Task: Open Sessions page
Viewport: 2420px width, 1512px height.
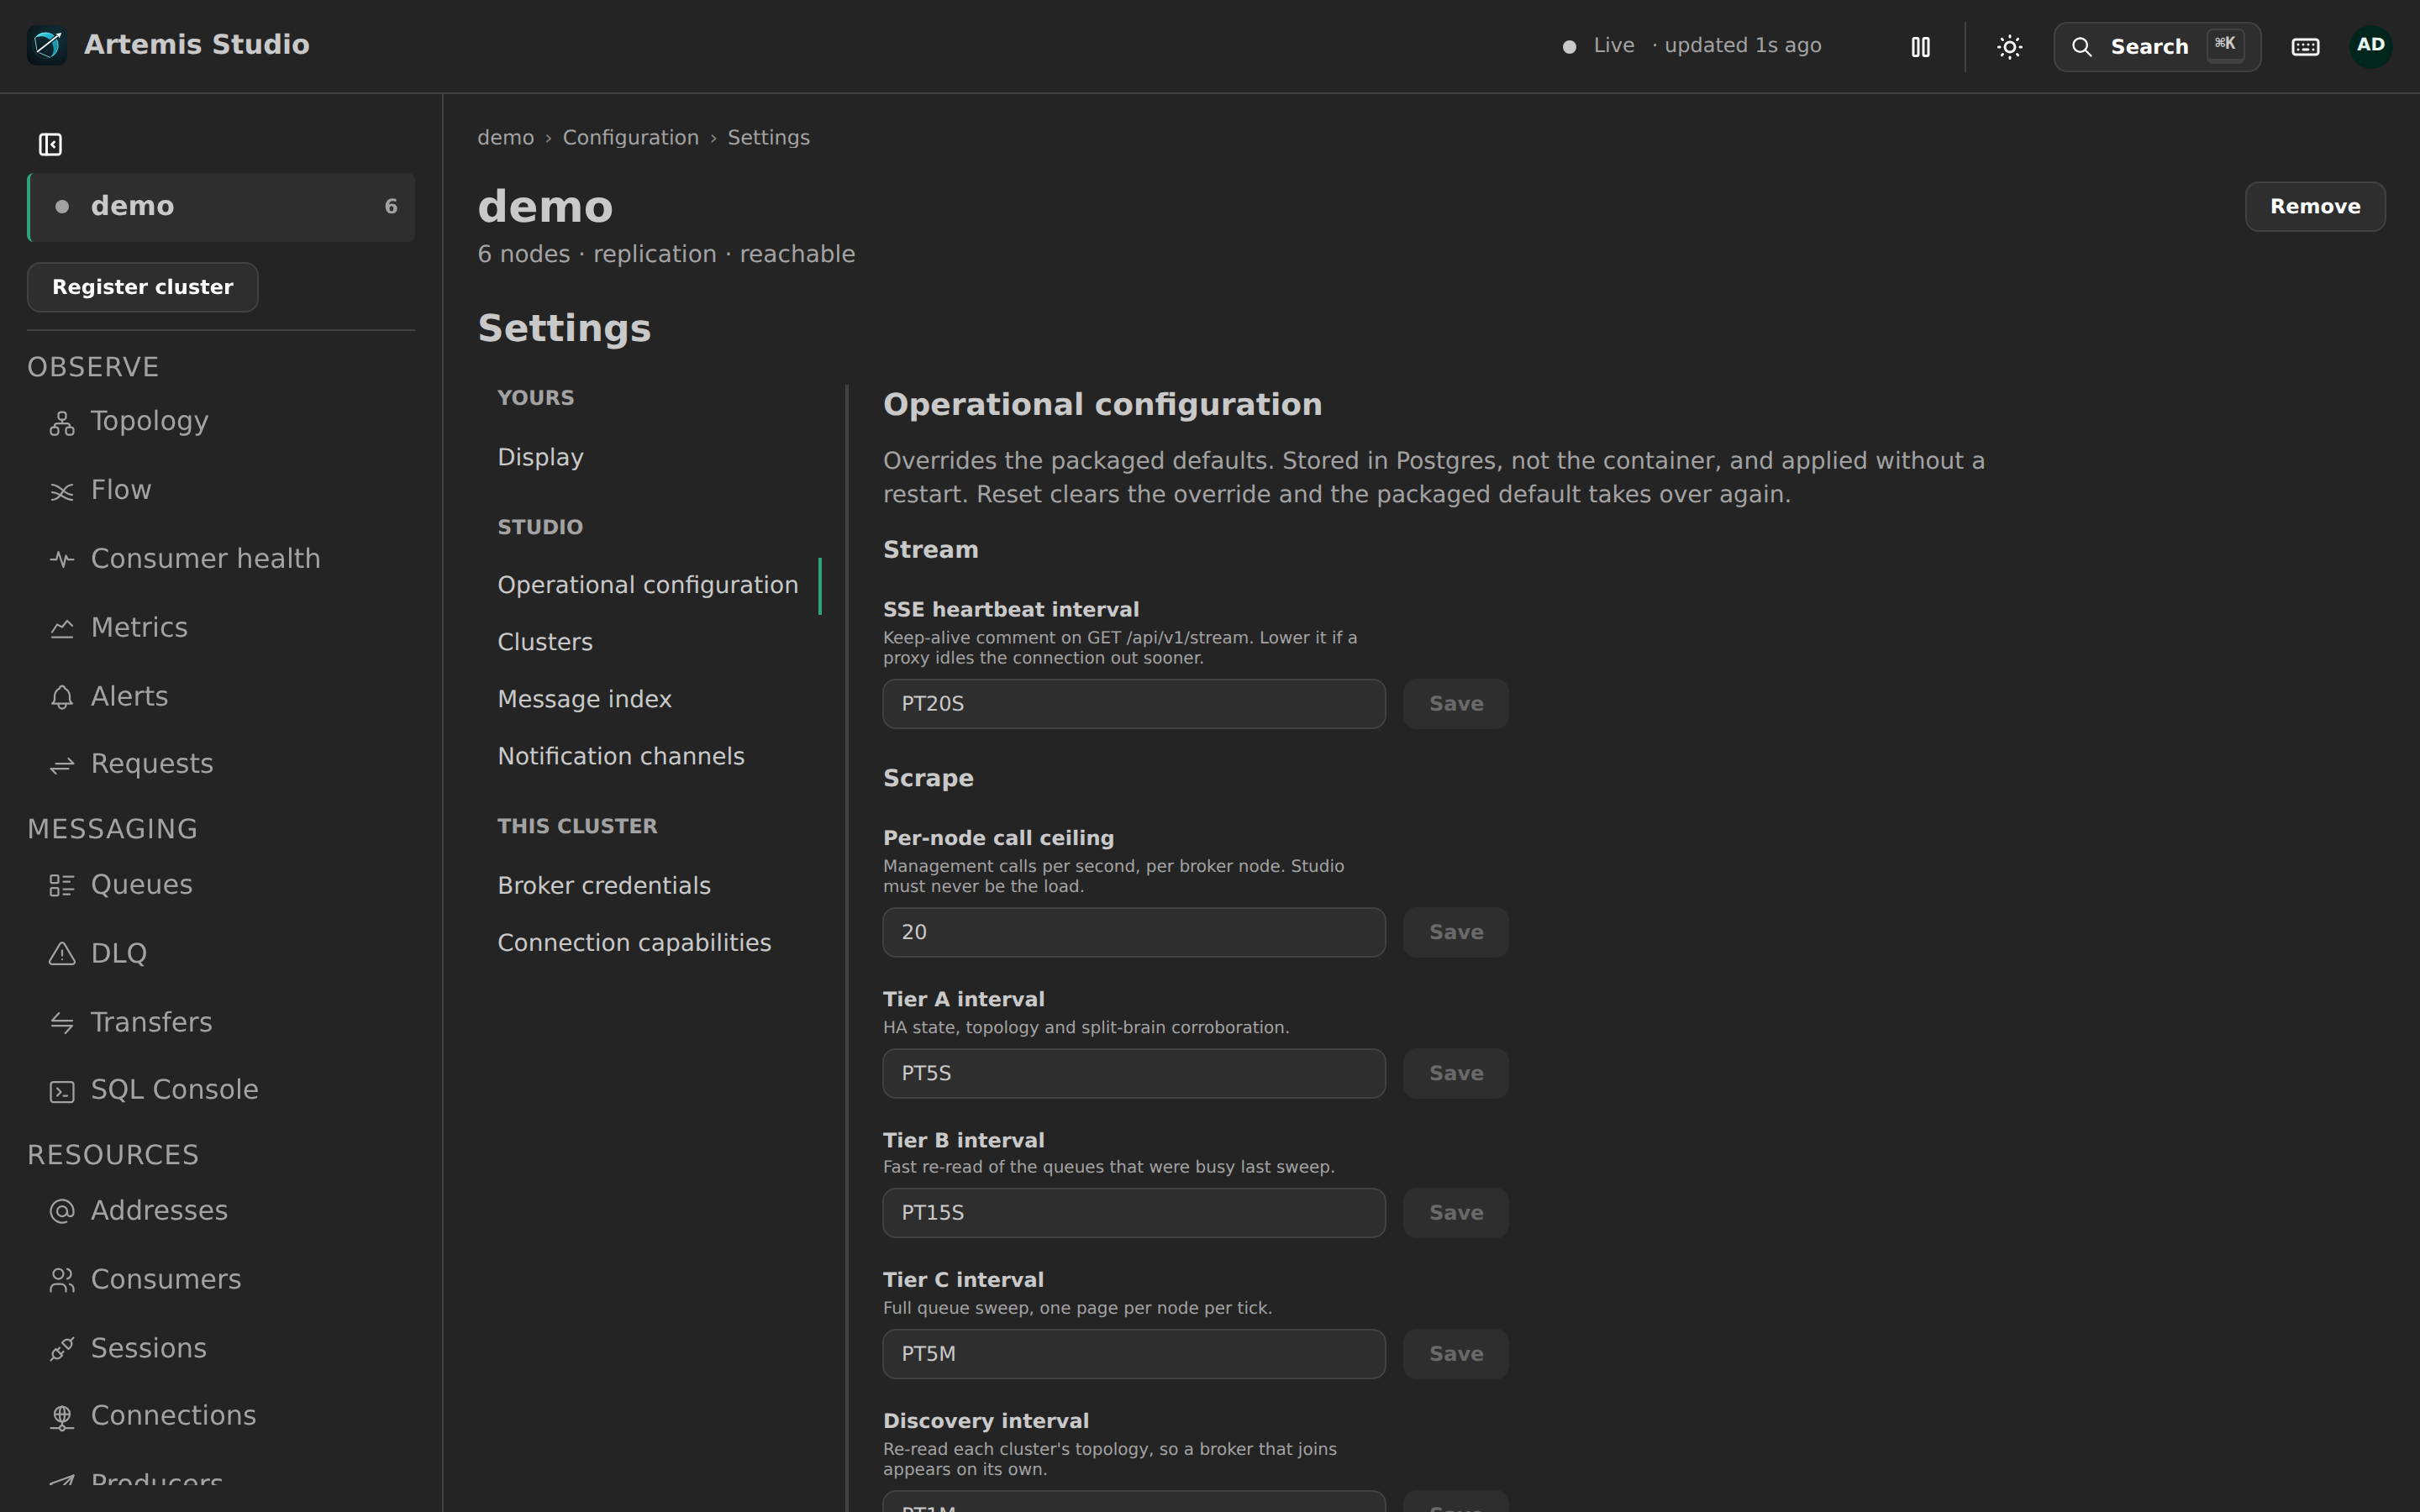Action: (221, 1348)
